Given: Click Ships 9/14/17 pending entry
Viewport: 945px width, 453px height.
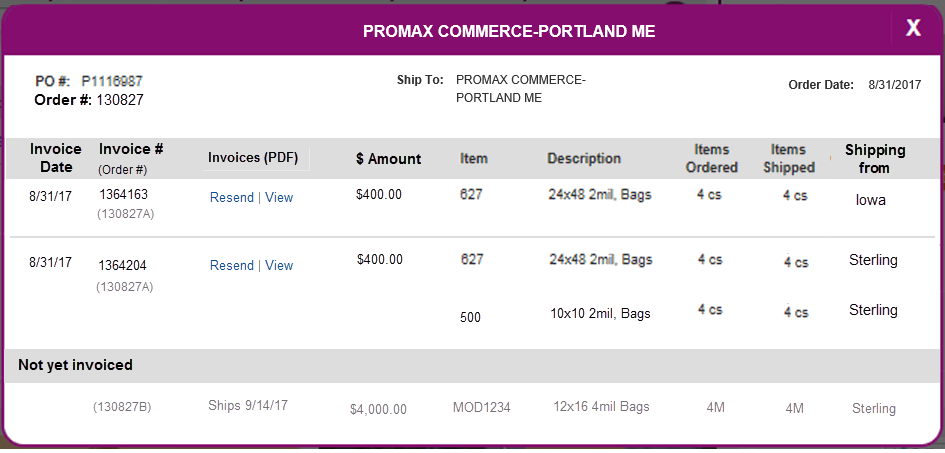Looking at the screenshot, I should pos(248,405).
